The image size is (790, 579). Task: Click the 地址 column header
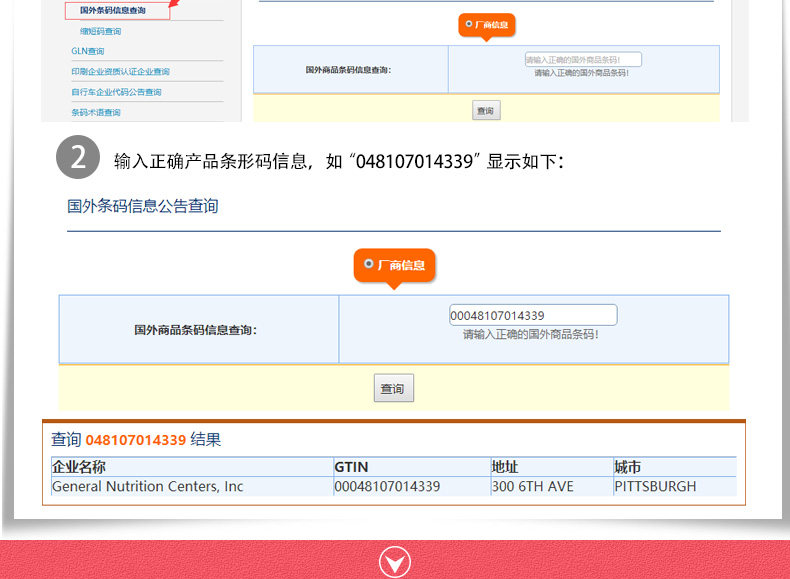coord(505,467)
